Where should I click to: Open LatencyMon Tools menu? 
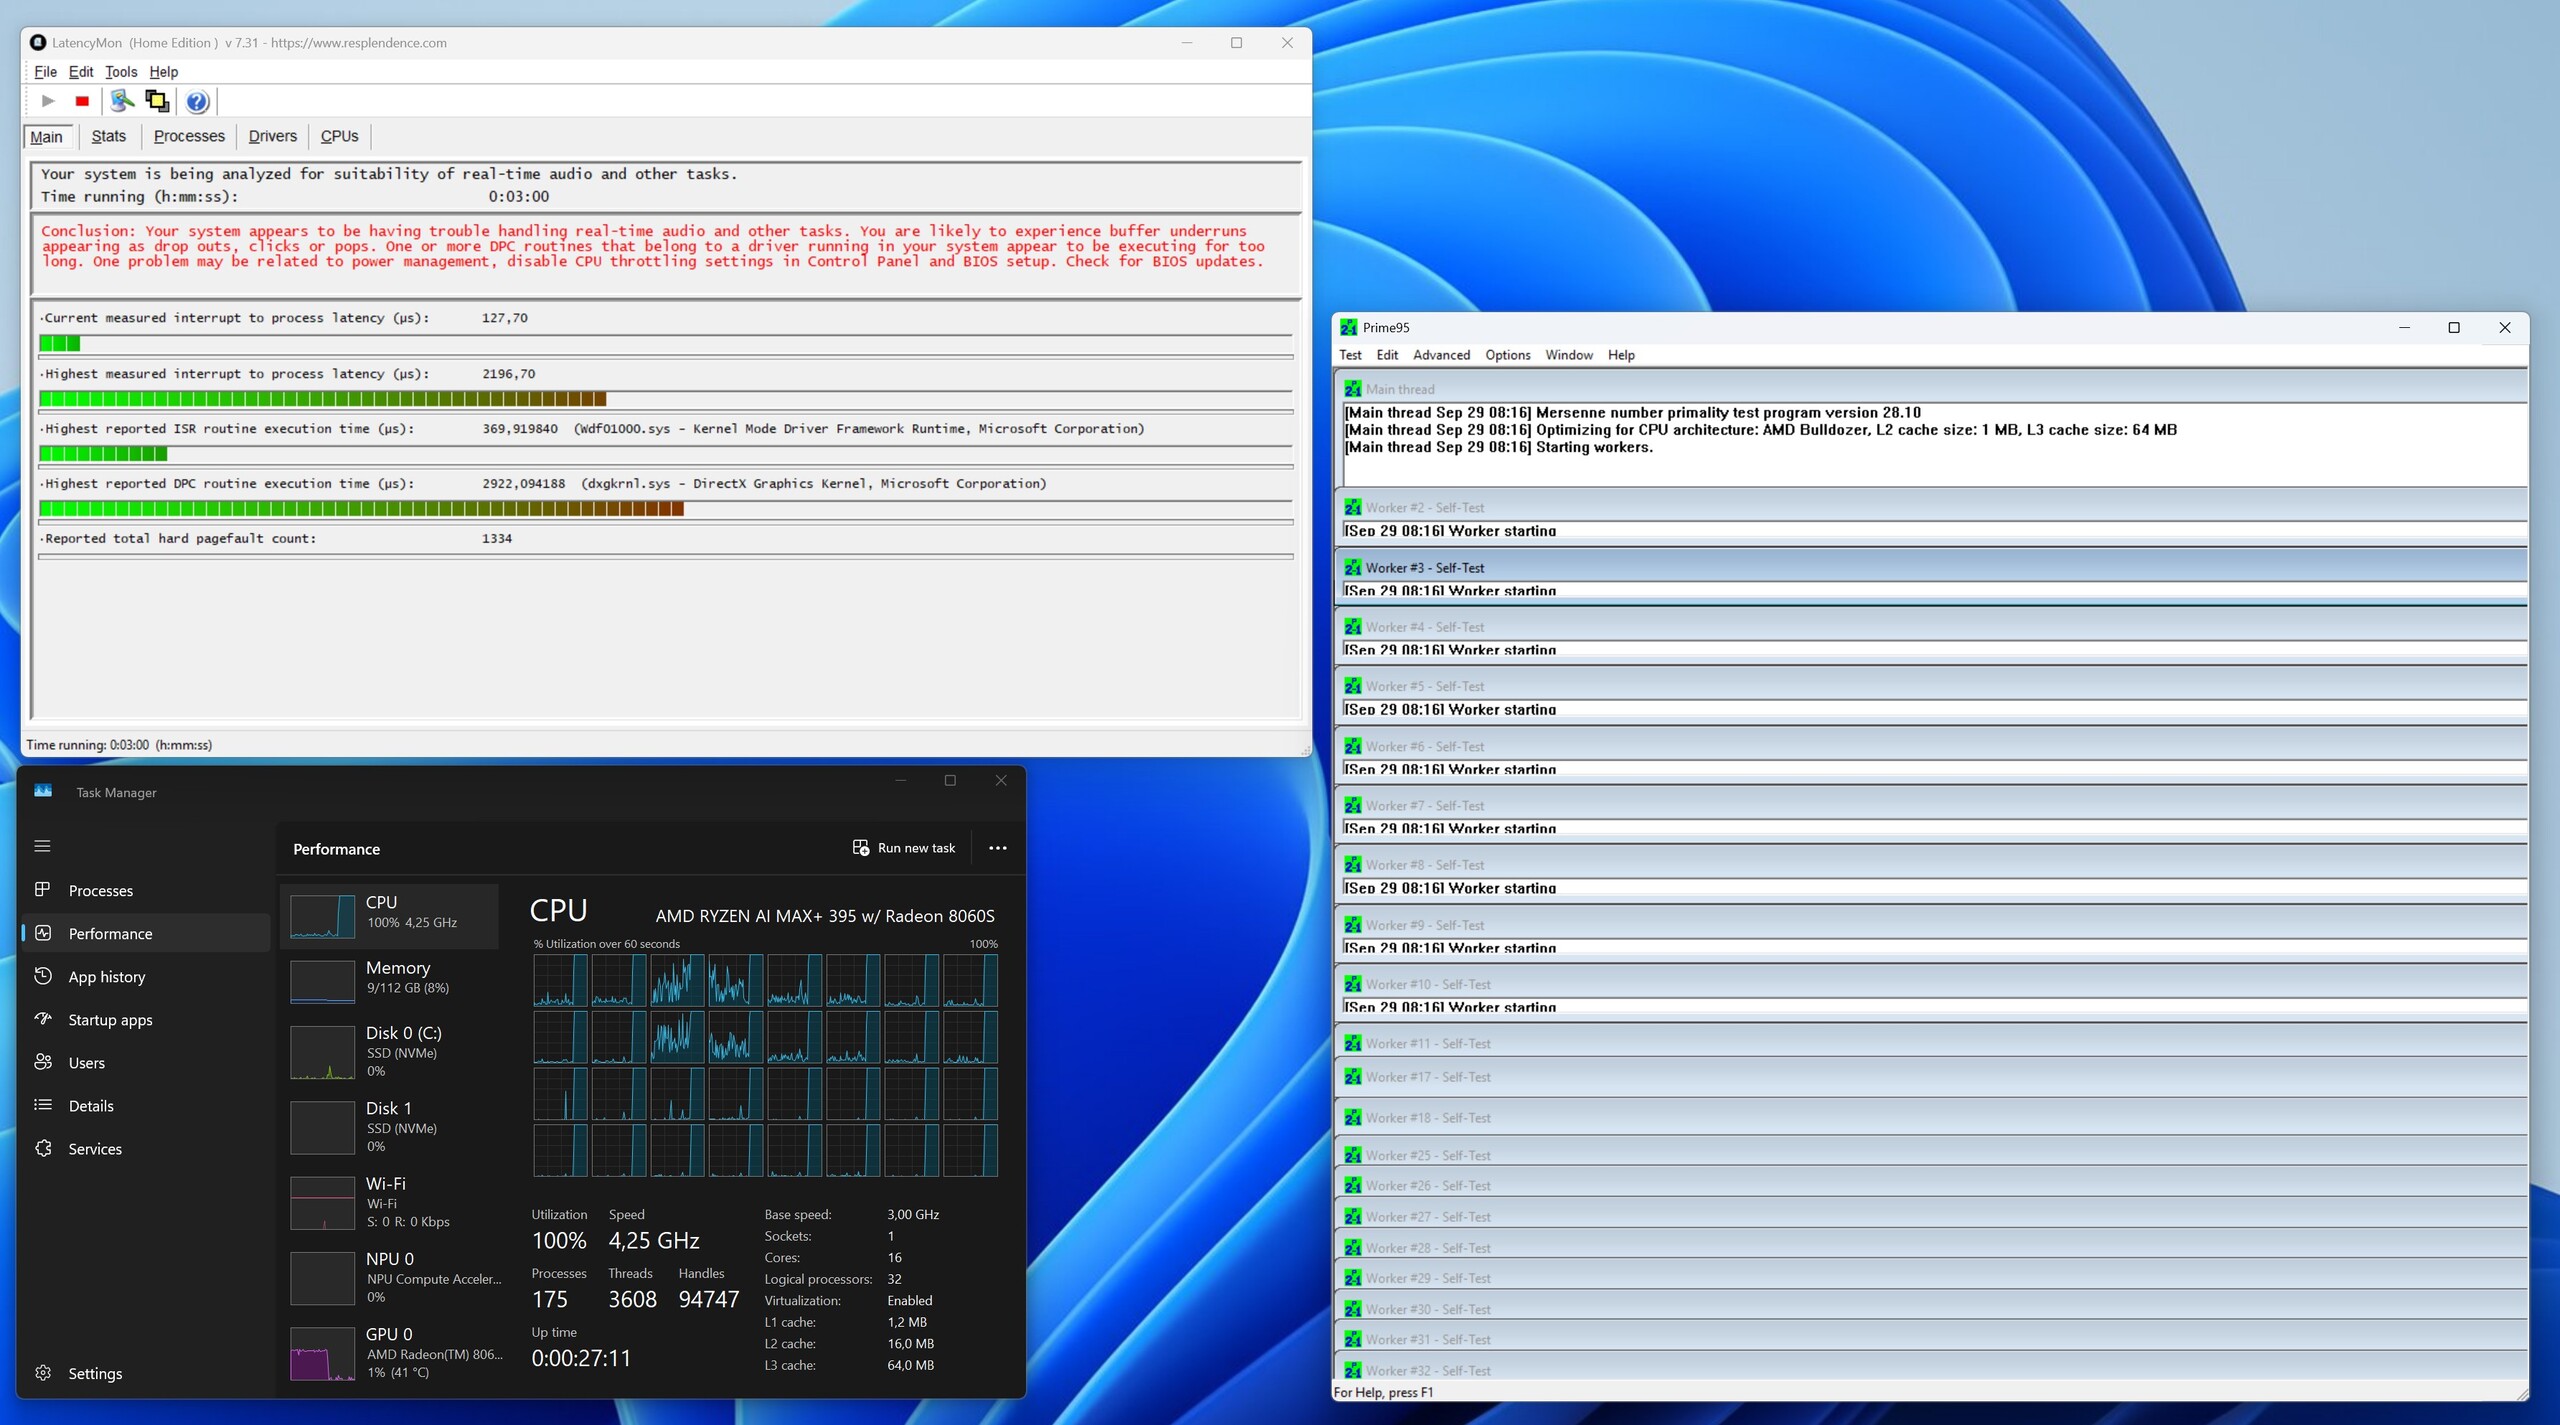pyautogui.click(x=121, y=72)
